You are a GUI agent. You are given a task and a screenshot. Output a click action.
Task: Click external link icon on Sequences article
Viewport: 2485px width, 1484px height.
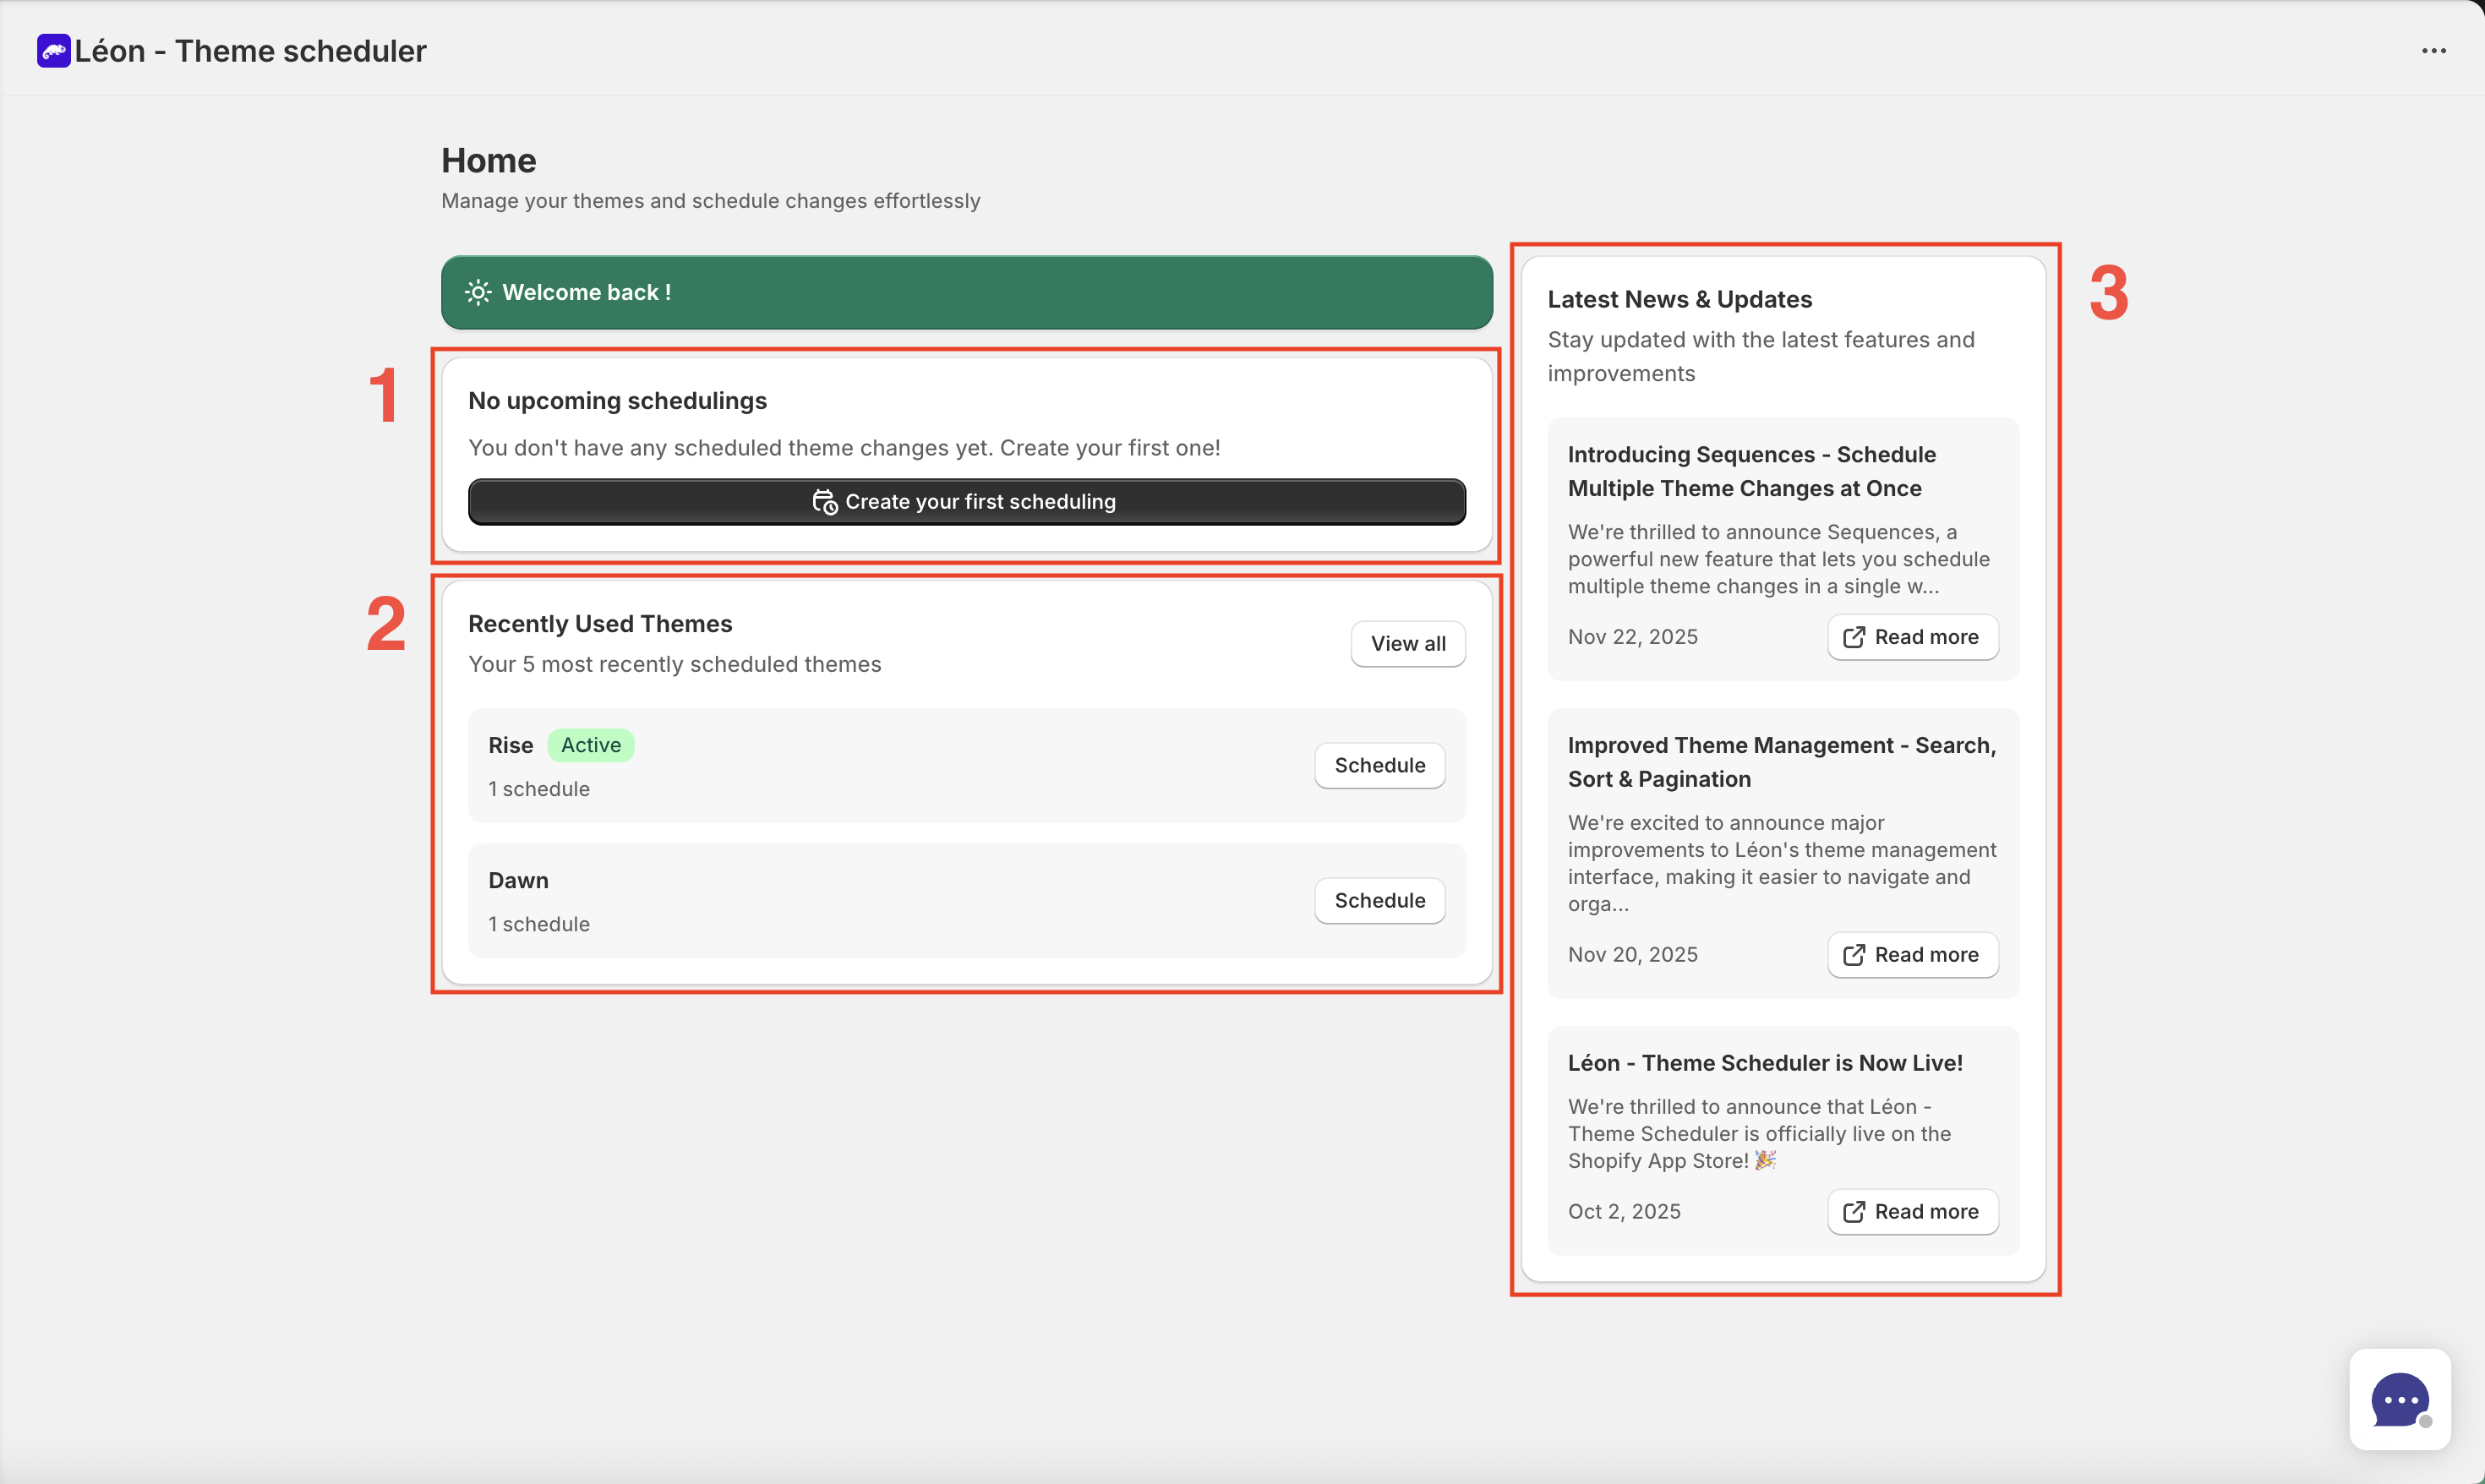pyautogui.click(x=1853, y=638)
